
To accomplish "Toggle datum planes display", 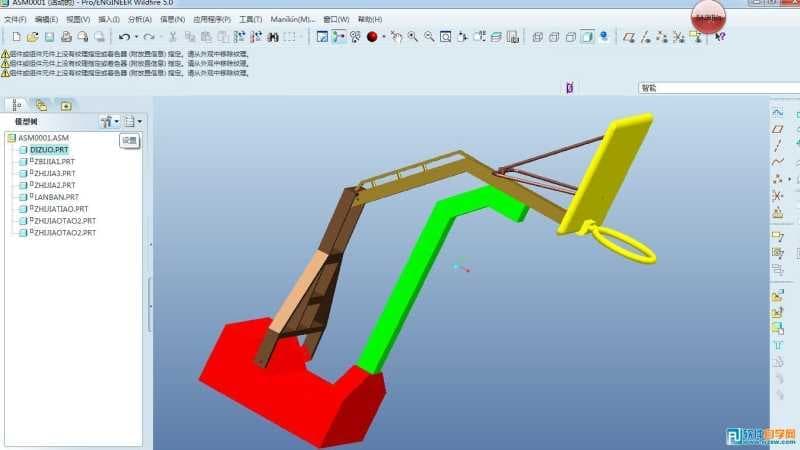I will point(629,37).
